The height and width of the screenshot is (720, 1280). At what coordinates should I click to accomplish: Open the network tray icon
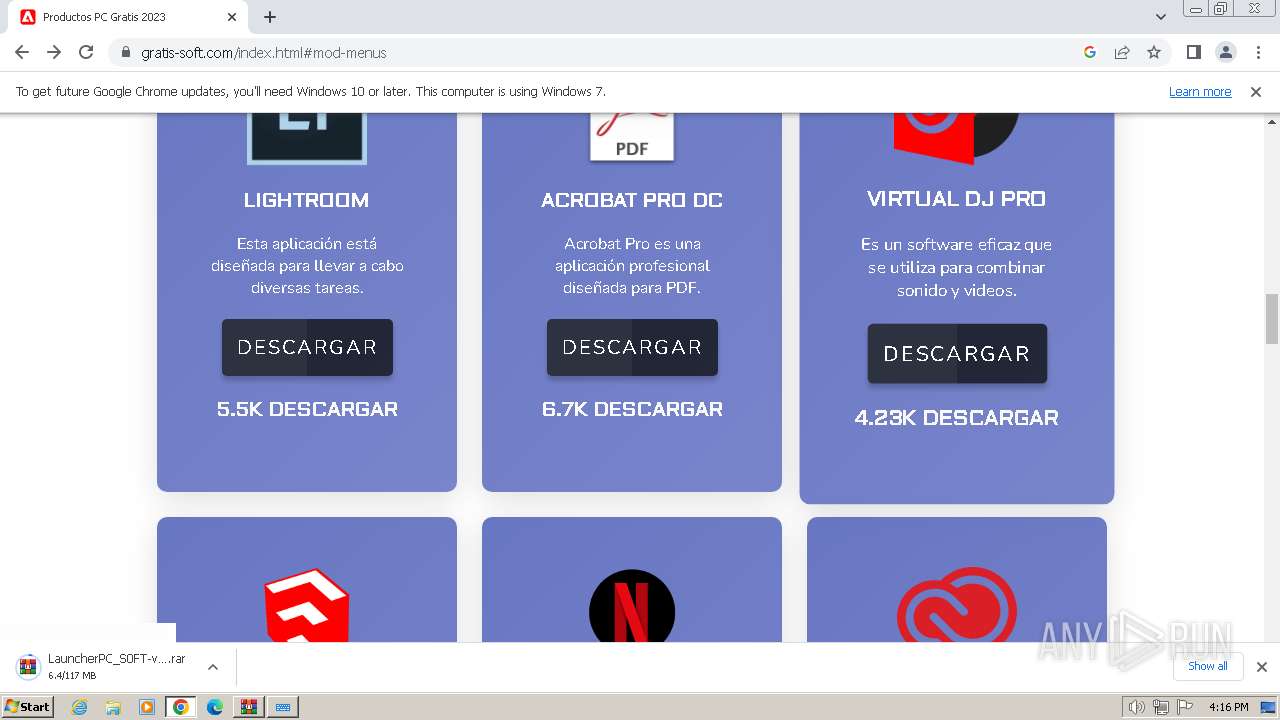coord(1160,707)
